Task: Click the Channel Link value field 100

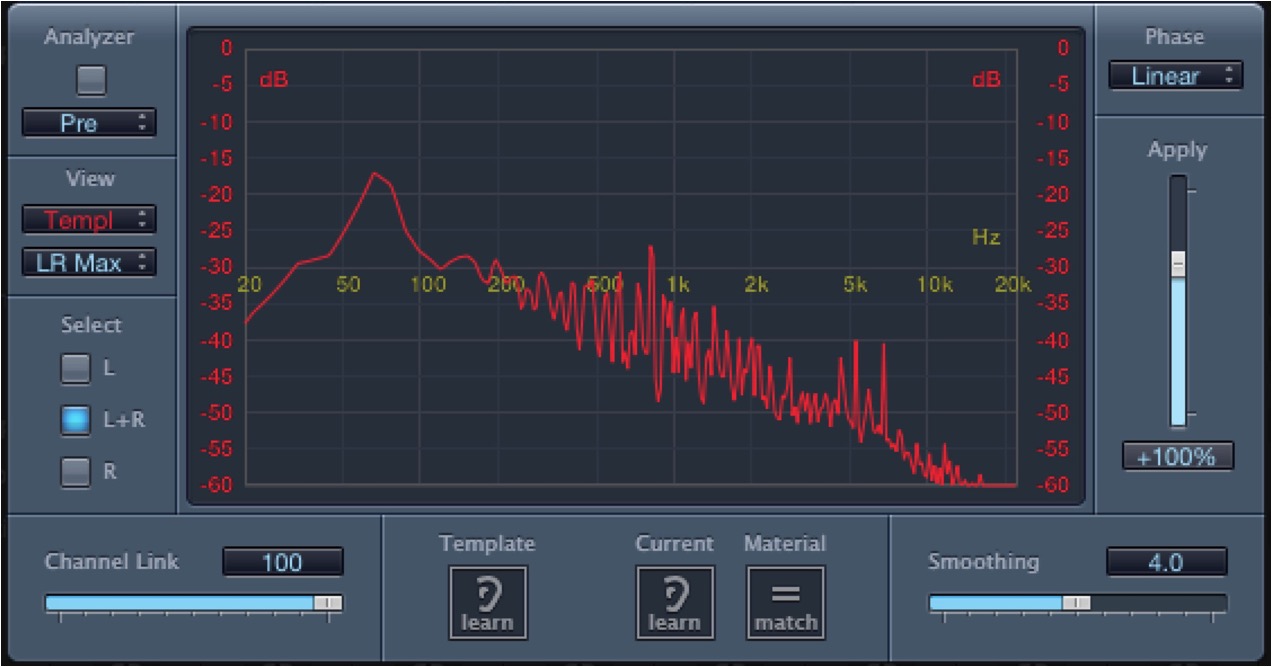Action: [283, 562]
